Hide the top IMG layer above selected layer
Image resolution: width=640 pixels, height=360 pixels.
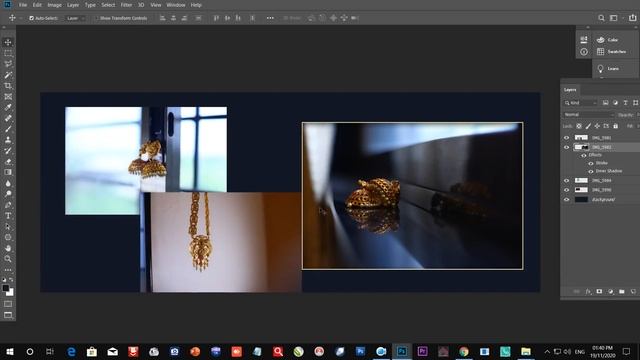567,138
